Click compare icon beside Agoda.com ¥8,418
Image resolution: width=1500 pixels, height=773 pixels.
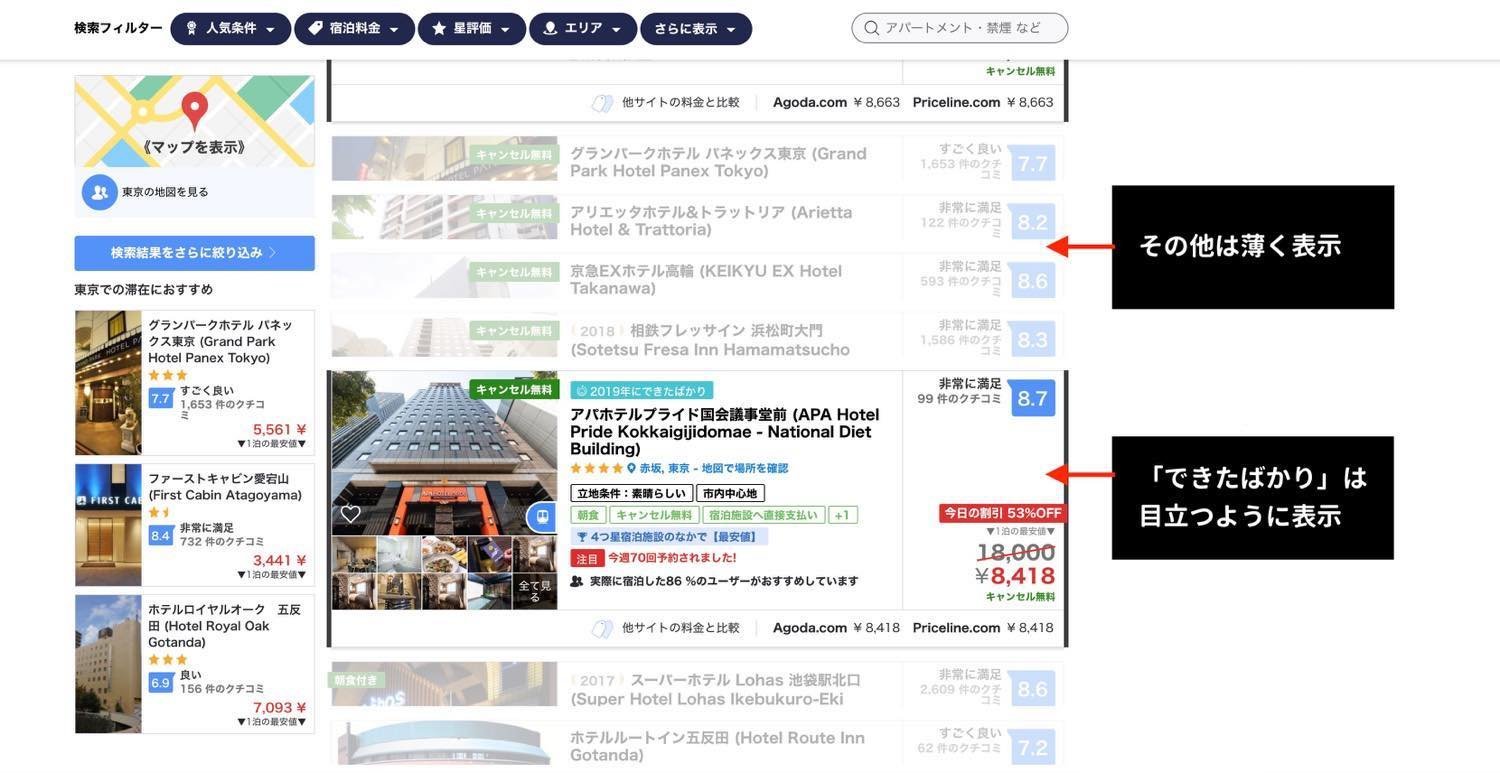pyautogui.click(x=602, y=628)
